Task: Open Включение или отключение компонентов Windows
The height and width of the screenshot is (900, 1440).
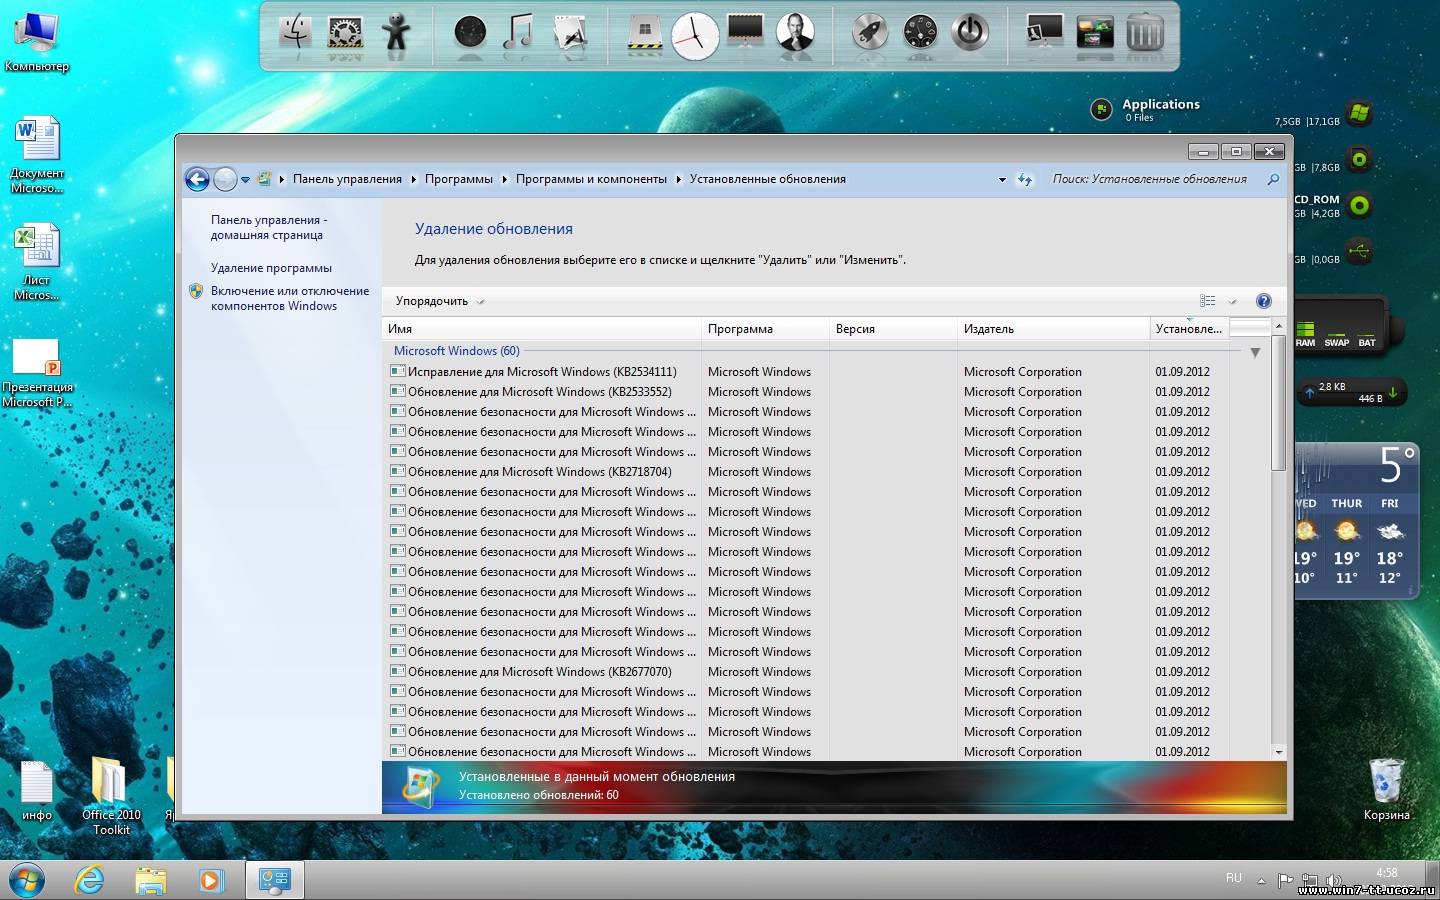Action: pyautogui.click(x=290, y=298)
